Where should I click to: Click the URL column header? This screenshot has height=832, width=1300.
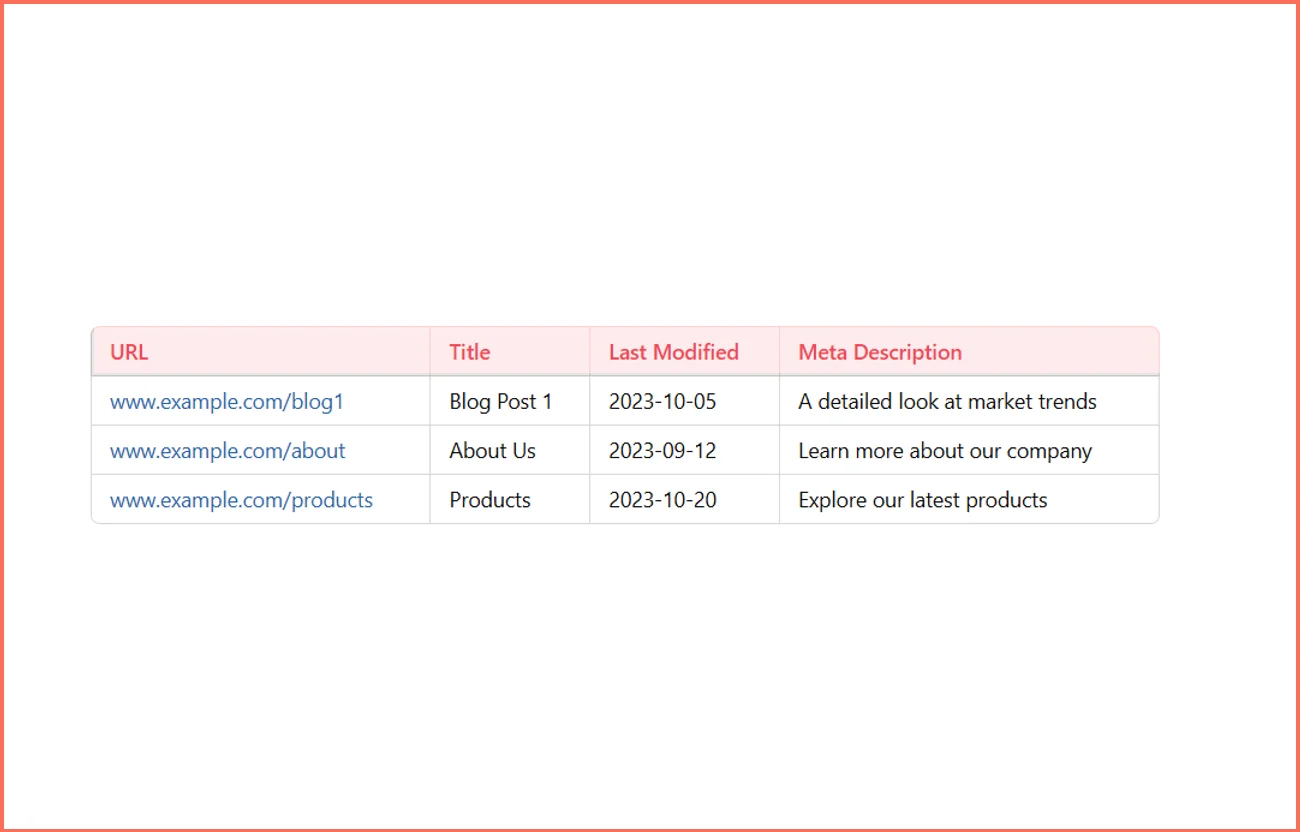point(128,352)
